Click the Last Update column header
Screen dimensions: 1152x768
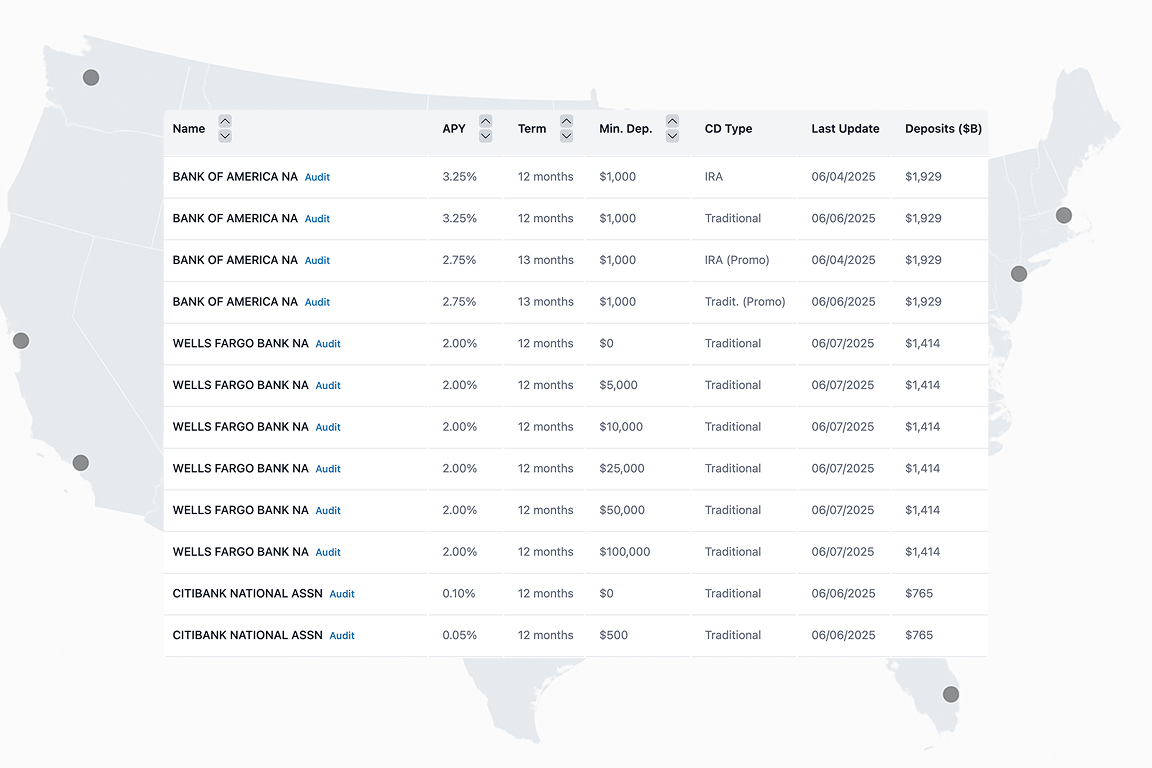(x=846, y=129)
